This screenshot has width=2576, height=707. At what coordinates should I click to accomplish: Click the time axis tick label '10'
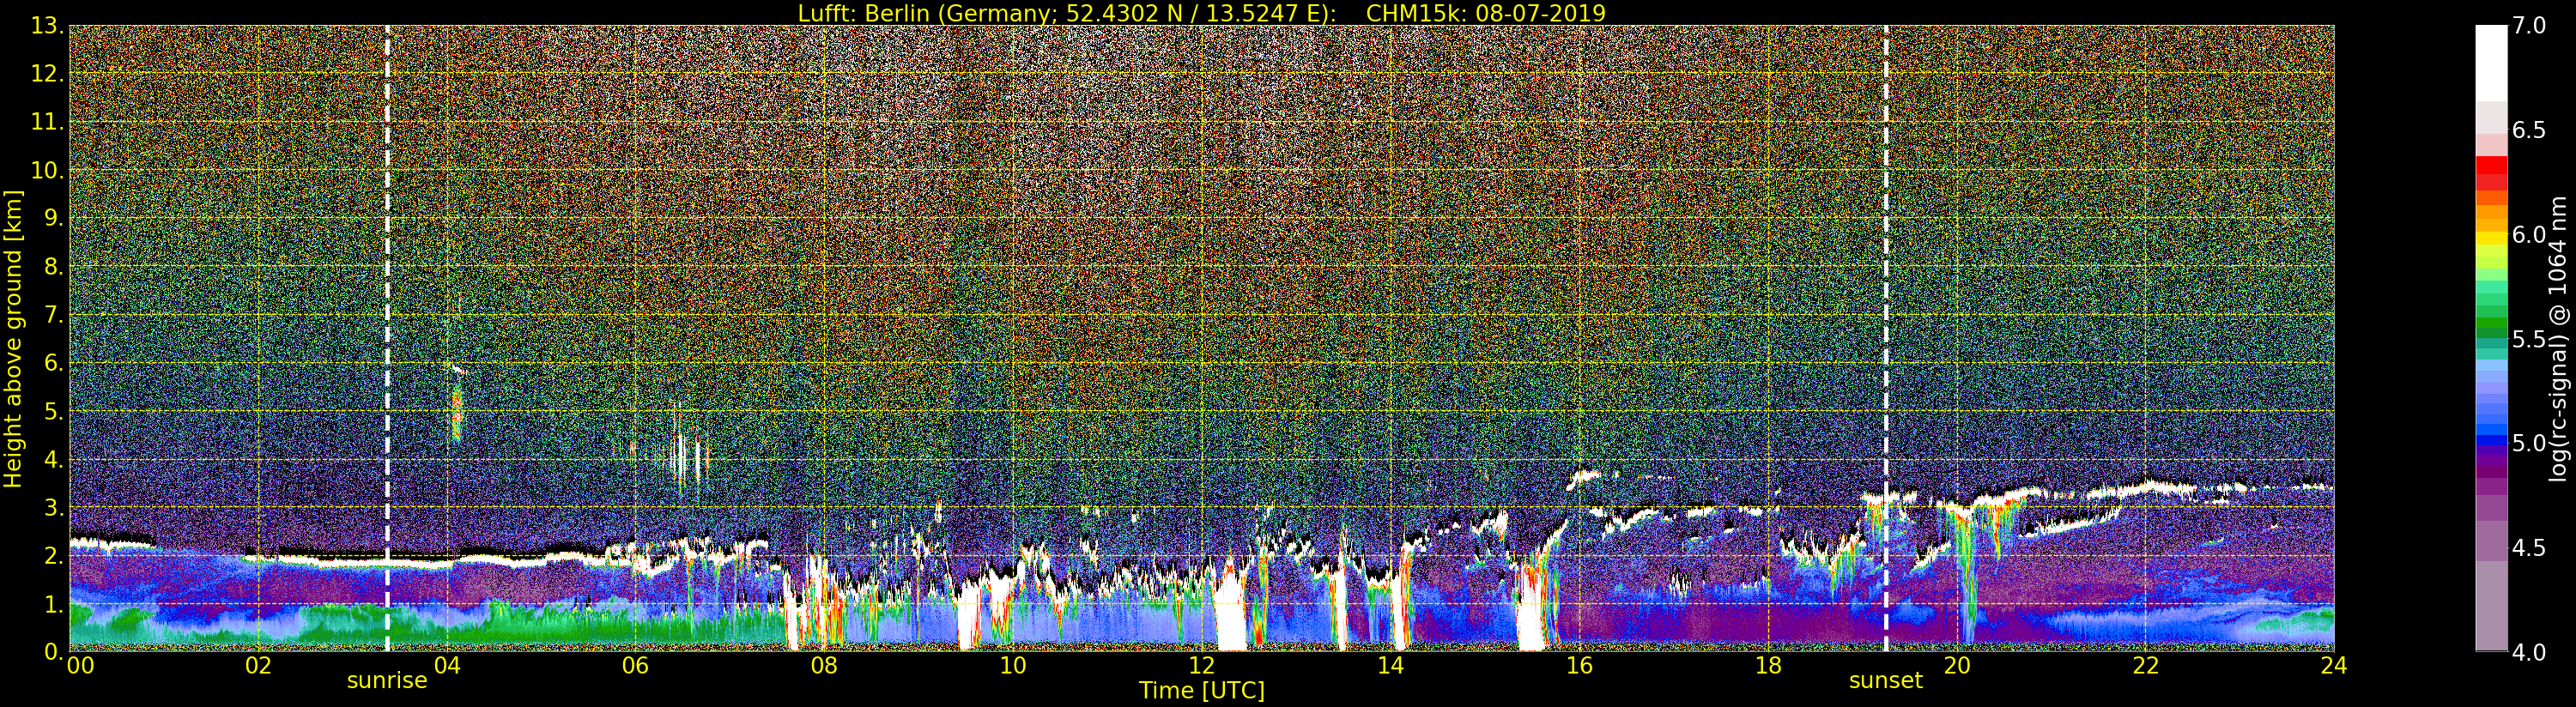click(x=1013, y=666)
